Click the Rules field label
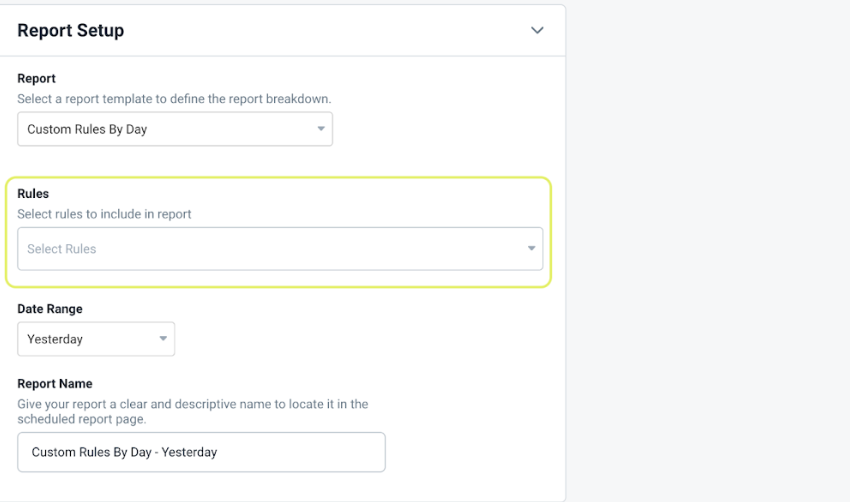Screen dimensions: 850x502 click(33, 194)
